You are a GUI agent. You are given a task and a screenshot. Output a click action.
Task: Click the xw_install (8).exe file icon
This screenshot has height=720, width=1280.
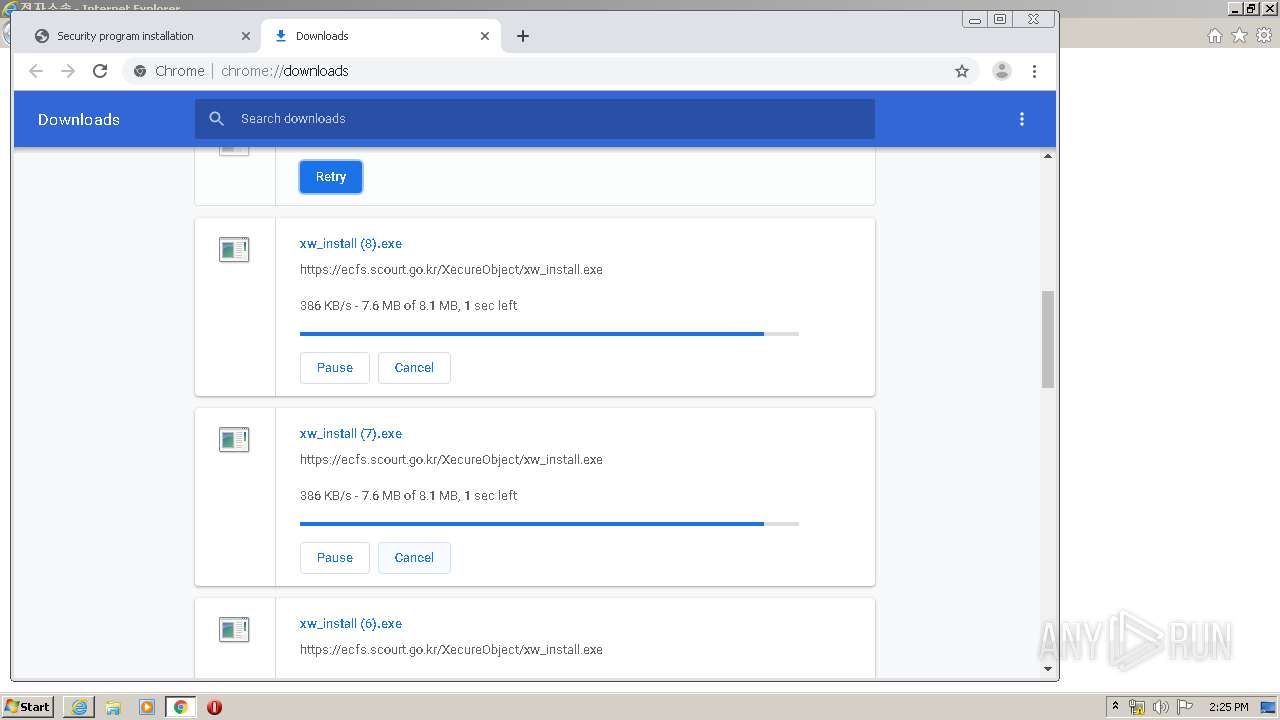[234, 250]
